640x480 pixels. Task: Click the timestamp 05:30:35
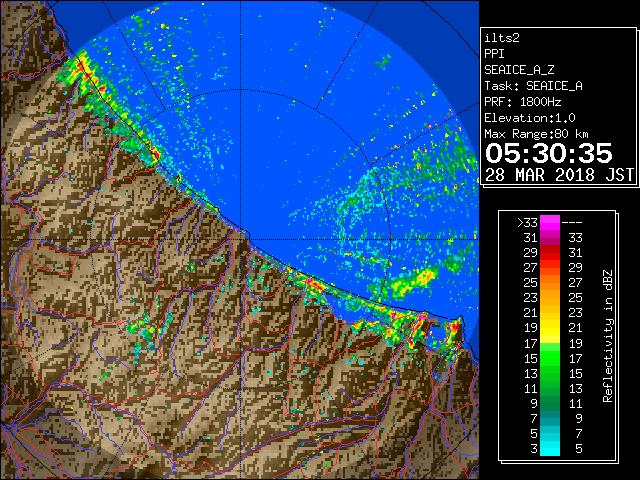click(549, 153)
